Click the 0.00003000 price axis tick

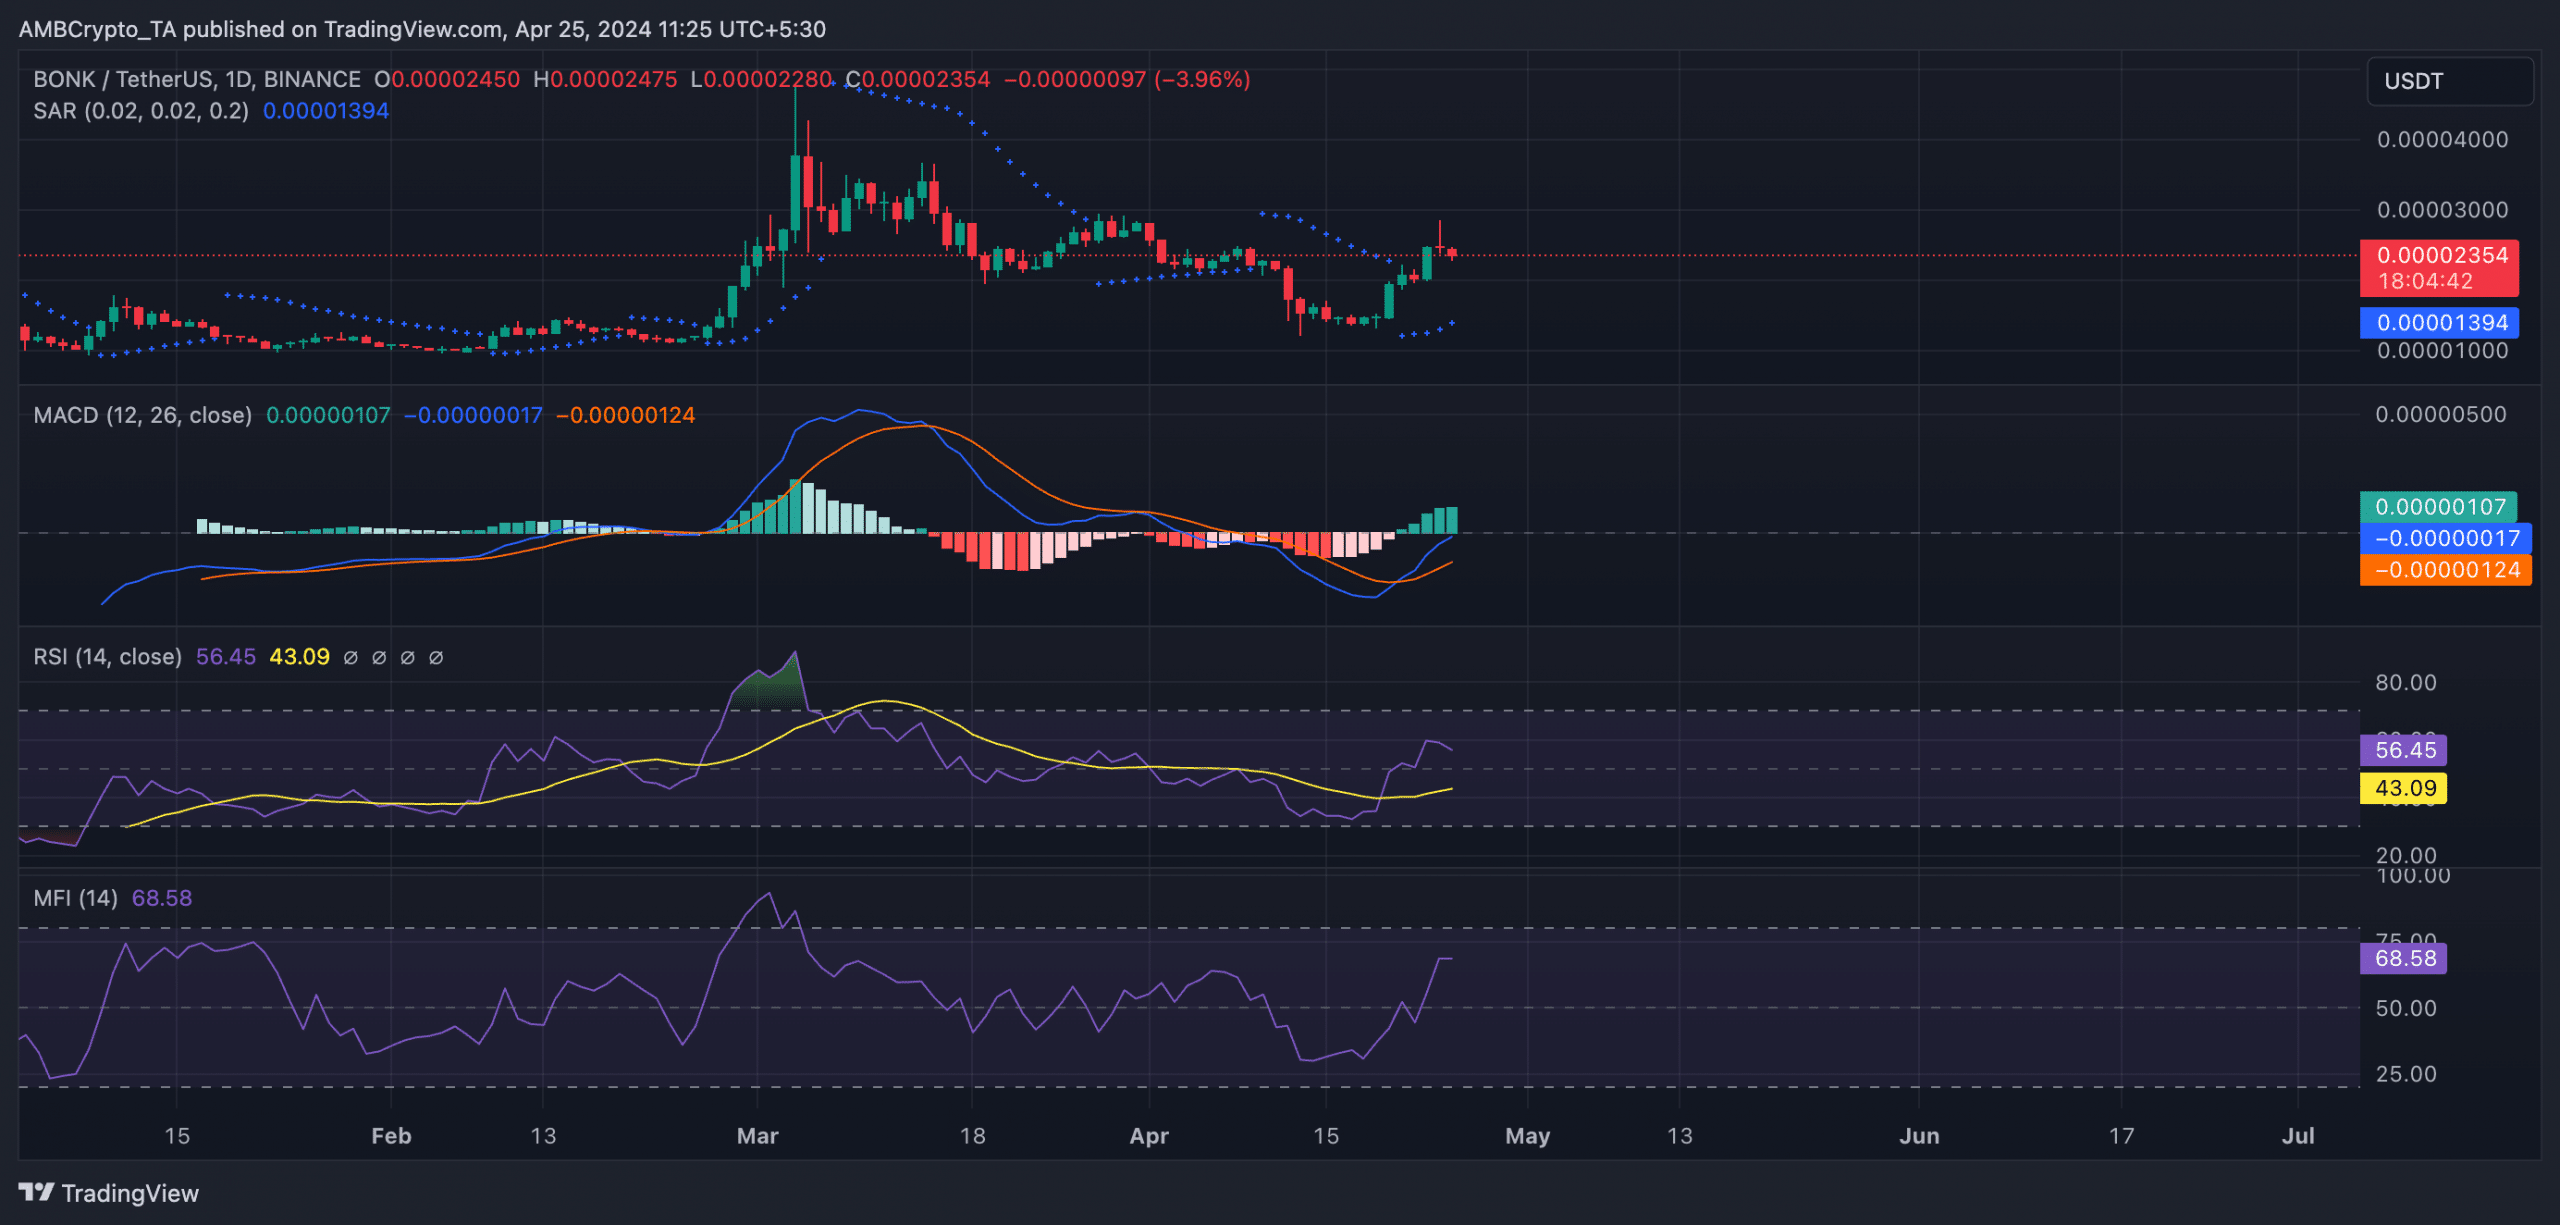(x=2442, y=209)
